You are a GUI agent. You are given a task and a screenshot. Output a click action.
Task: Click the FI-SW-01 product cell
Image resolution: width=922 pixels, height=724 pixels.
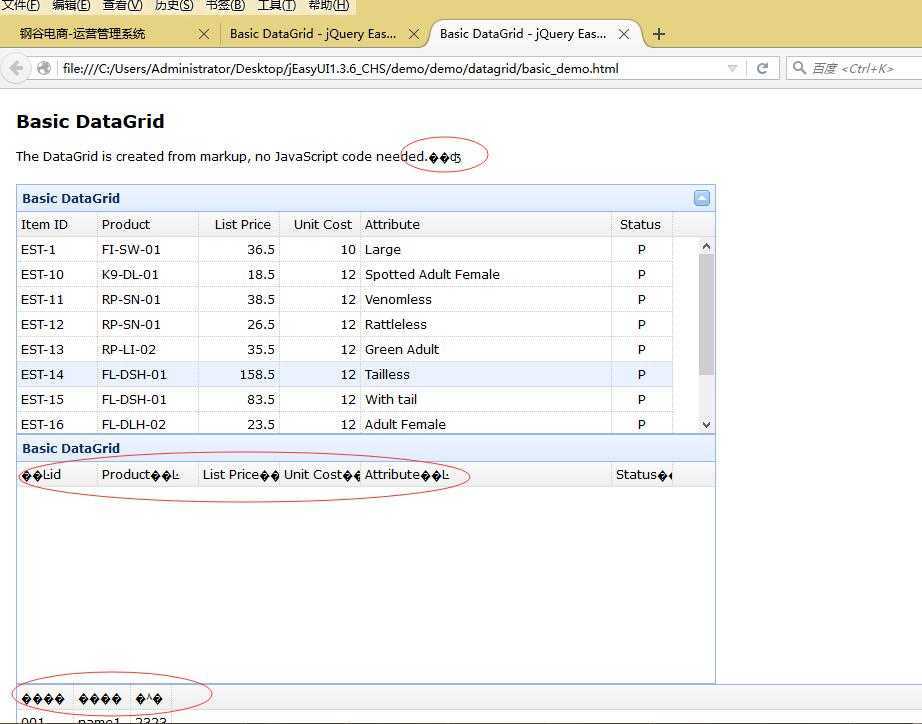pos(148,249)
